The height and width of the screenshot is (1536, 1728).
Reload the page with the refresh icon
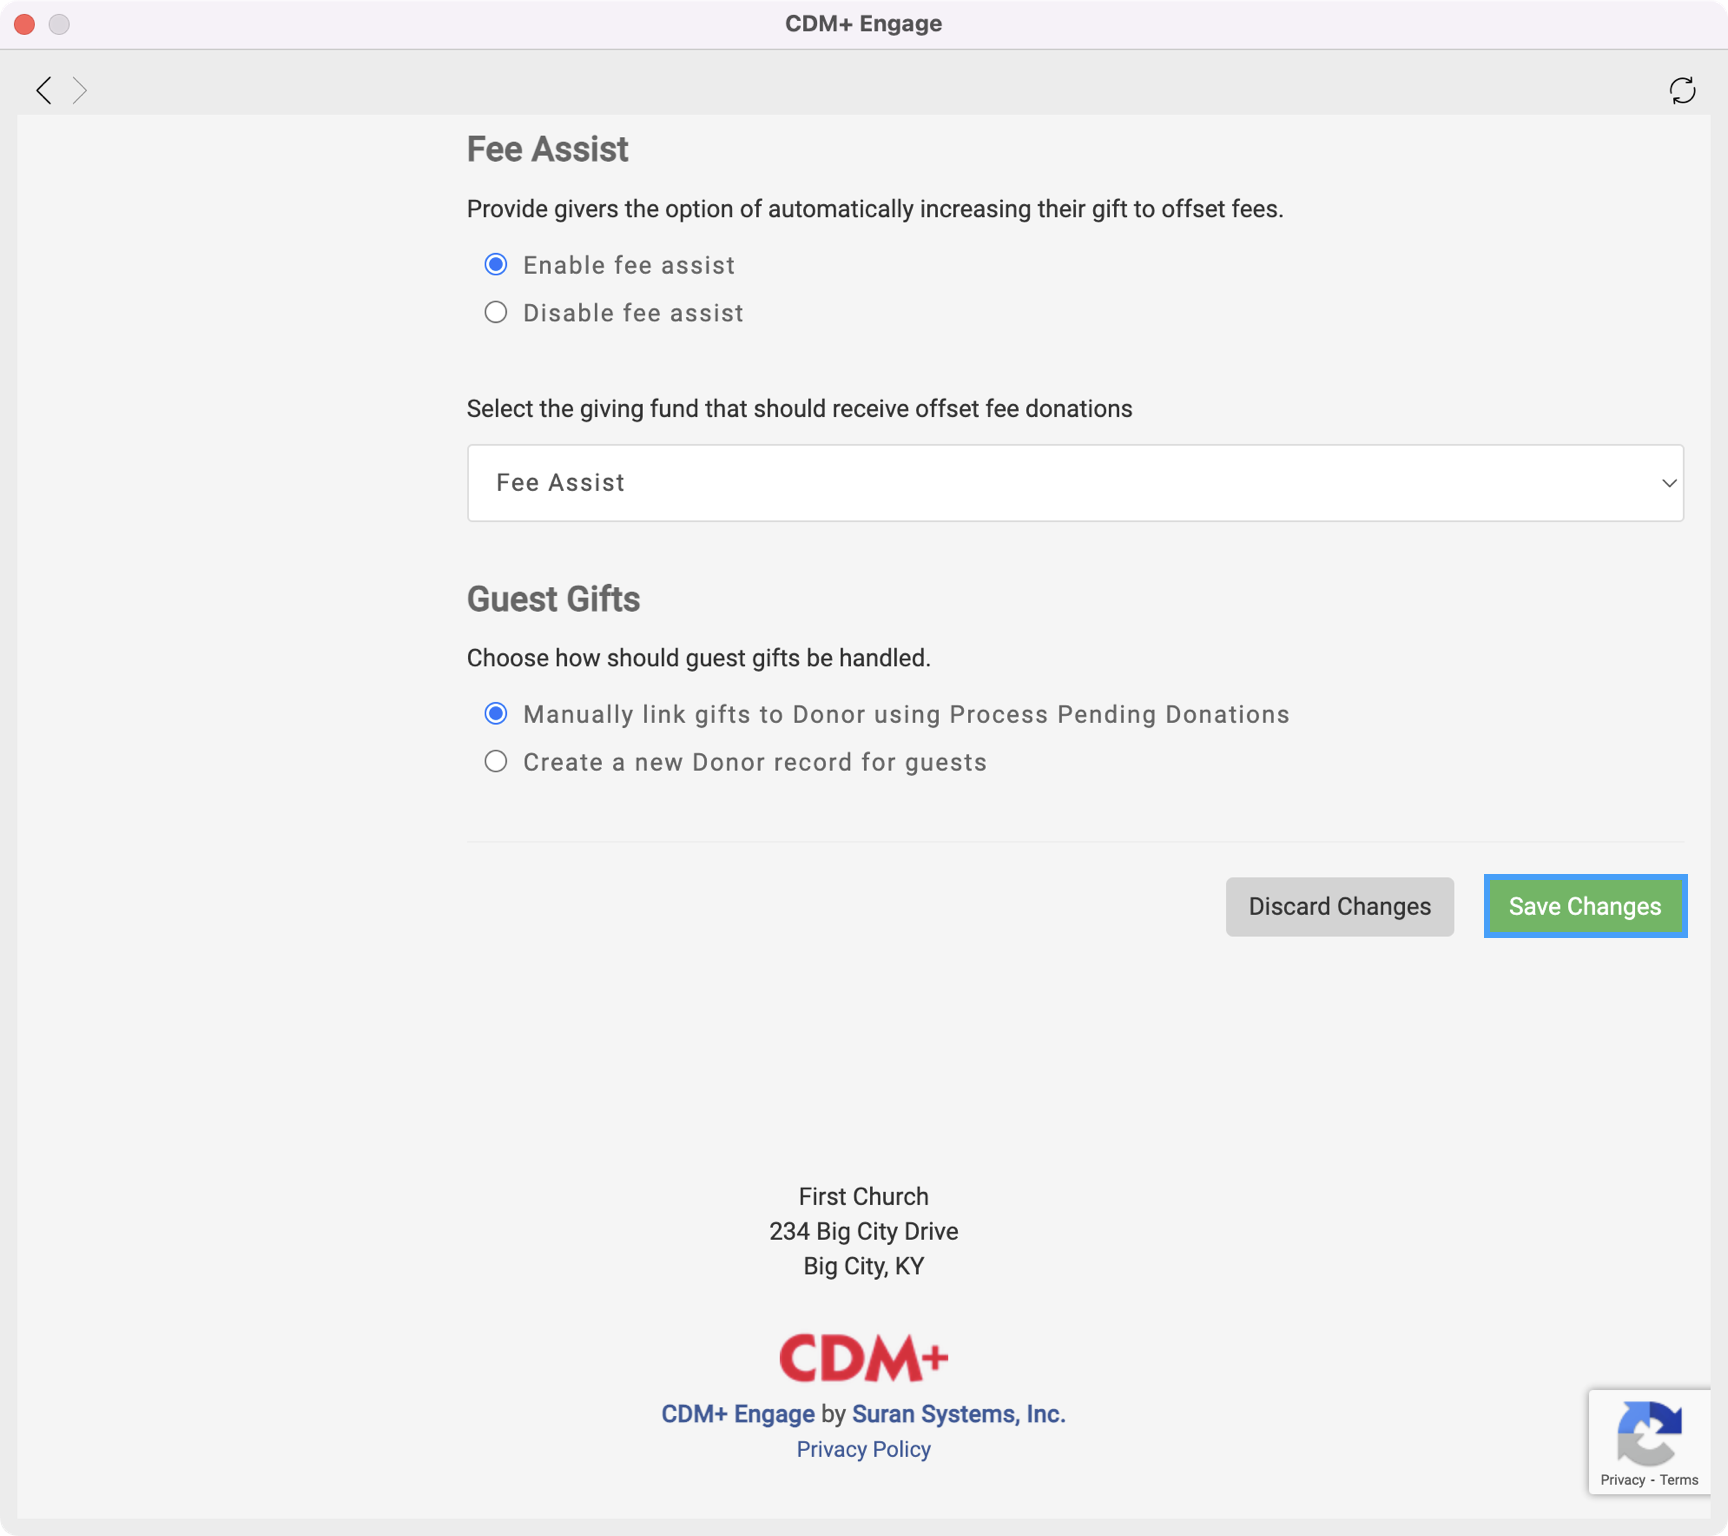pos(1682,90)
